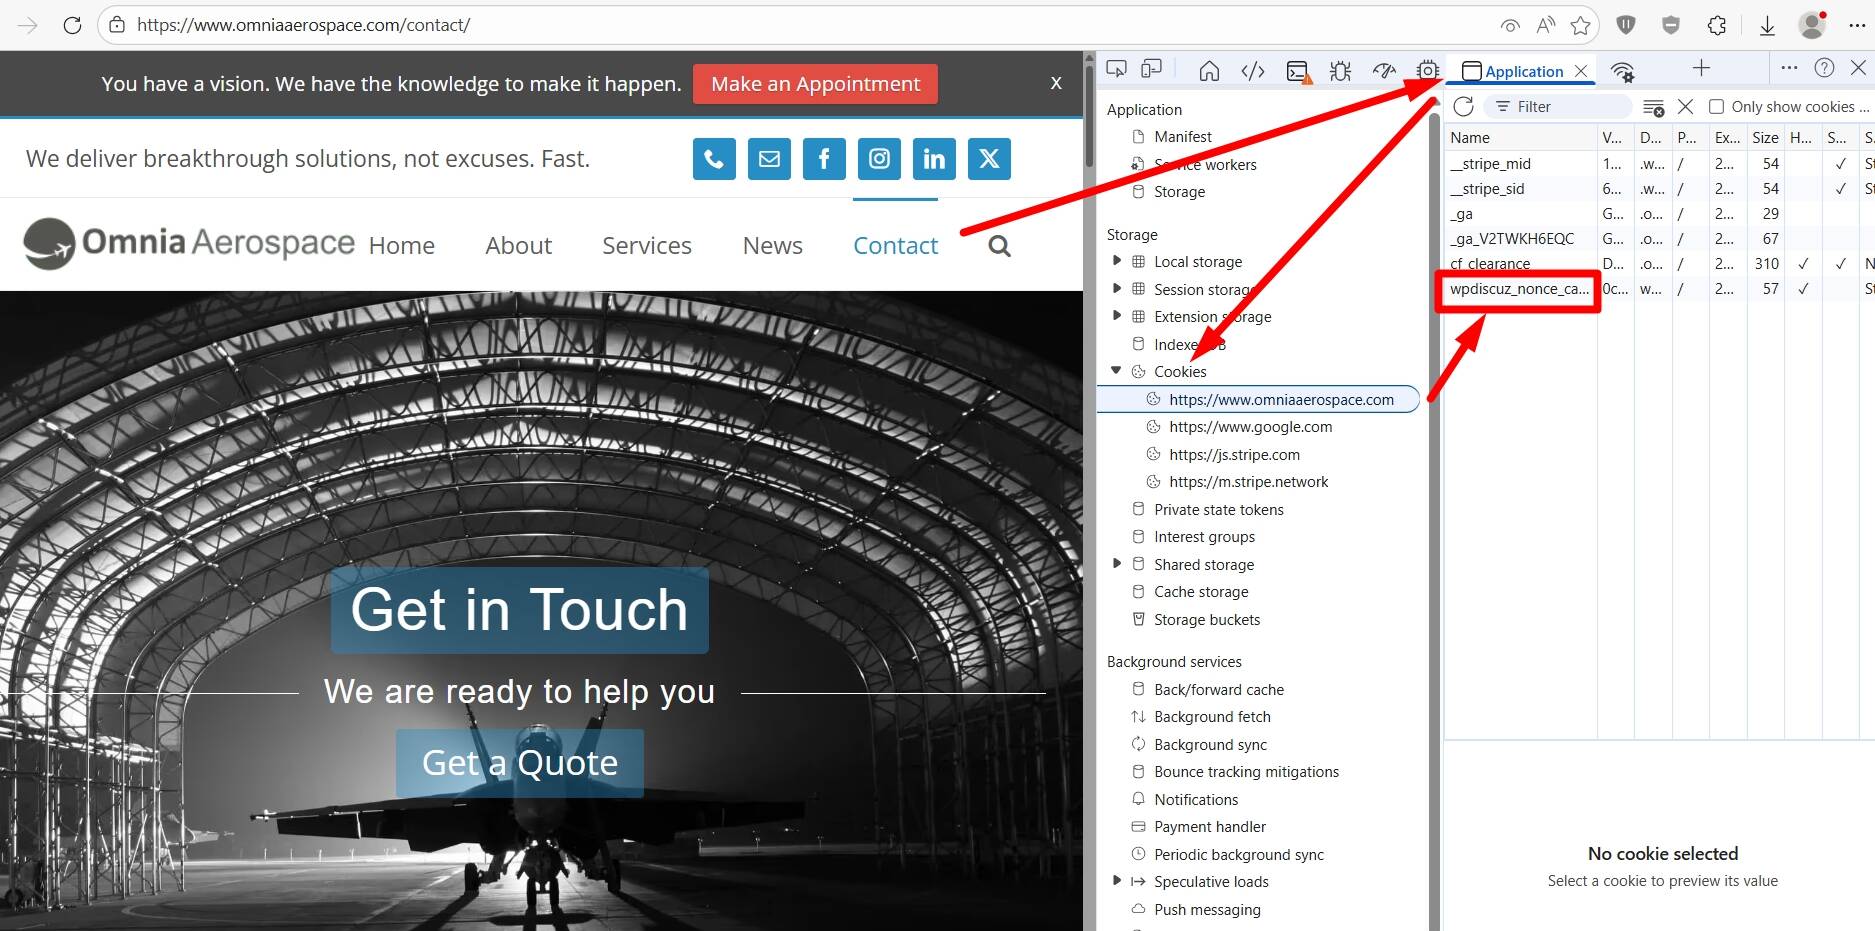Open the Network conditions wifi icon

[1622, 71]
